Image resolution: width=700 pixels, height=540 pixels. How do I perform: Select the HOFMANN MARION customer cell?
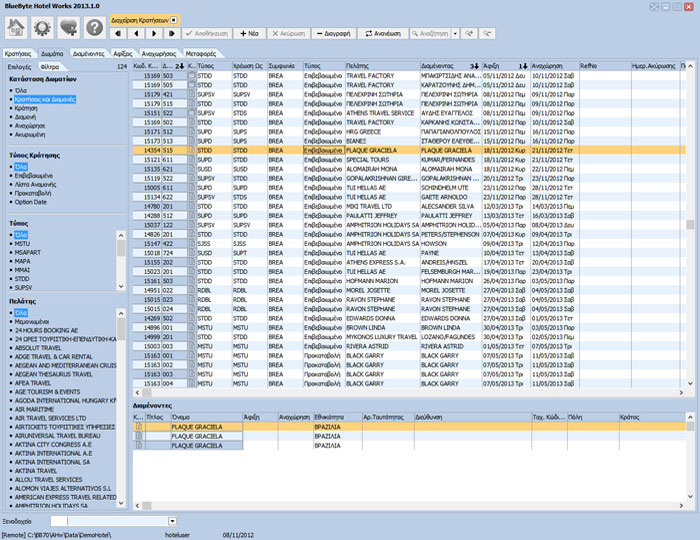tap(383, 281)
